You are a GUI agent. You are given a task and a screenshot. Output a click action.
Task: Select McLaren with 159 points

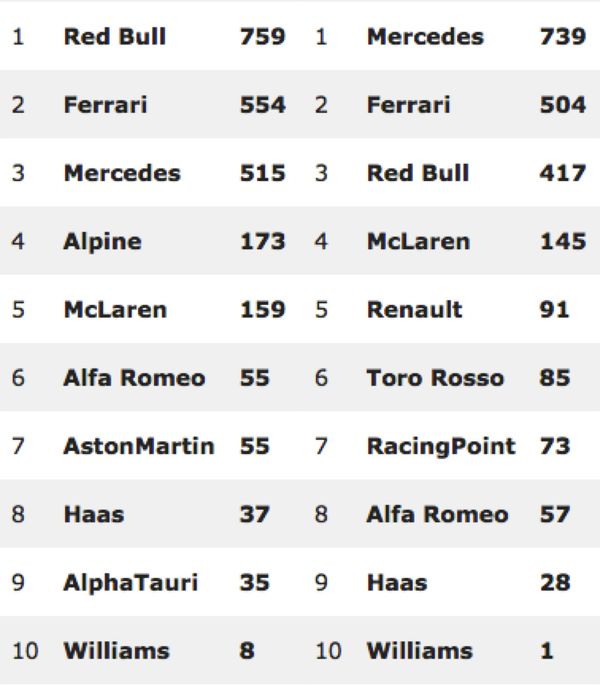click(x=114, y=309)
